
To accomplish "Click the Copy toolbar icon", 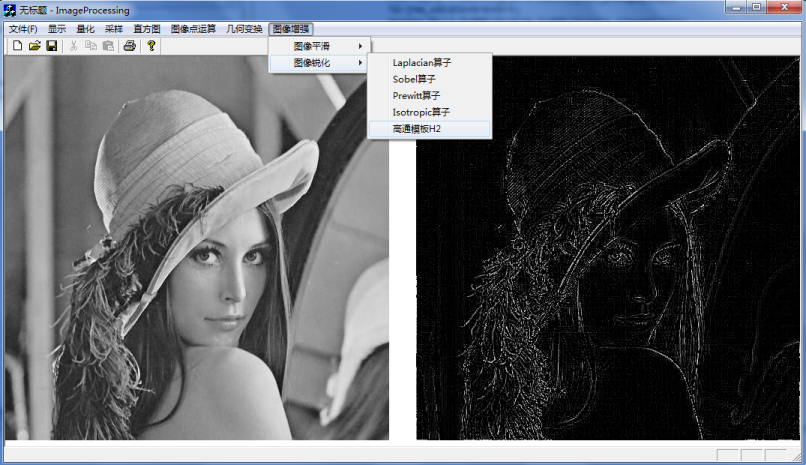I will click(91, 46).
